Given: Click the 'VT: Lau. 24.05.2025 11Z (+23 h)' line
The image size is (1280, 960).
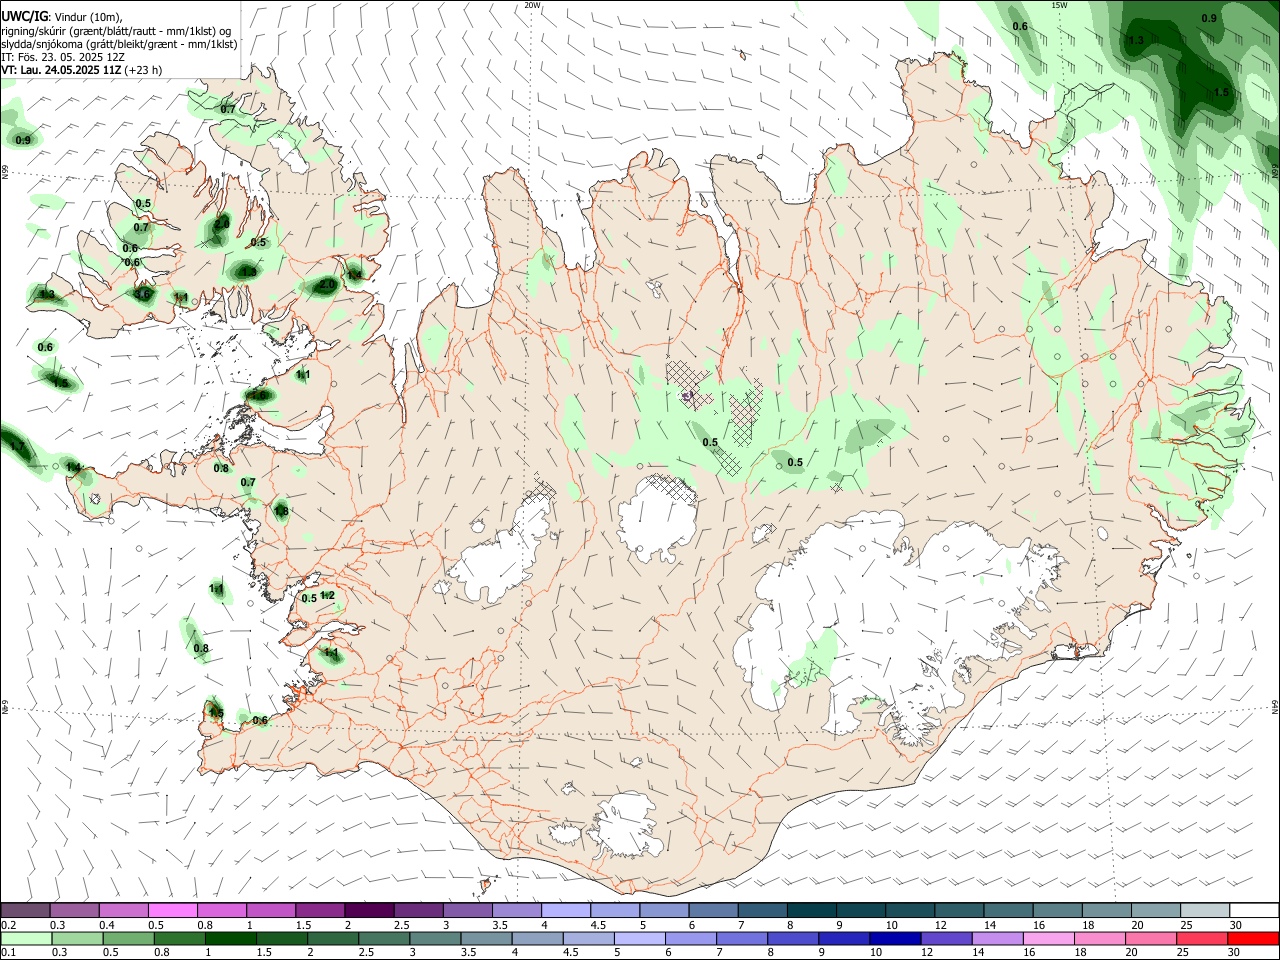Looking at the screenshot, I should (x=81, y=70).
